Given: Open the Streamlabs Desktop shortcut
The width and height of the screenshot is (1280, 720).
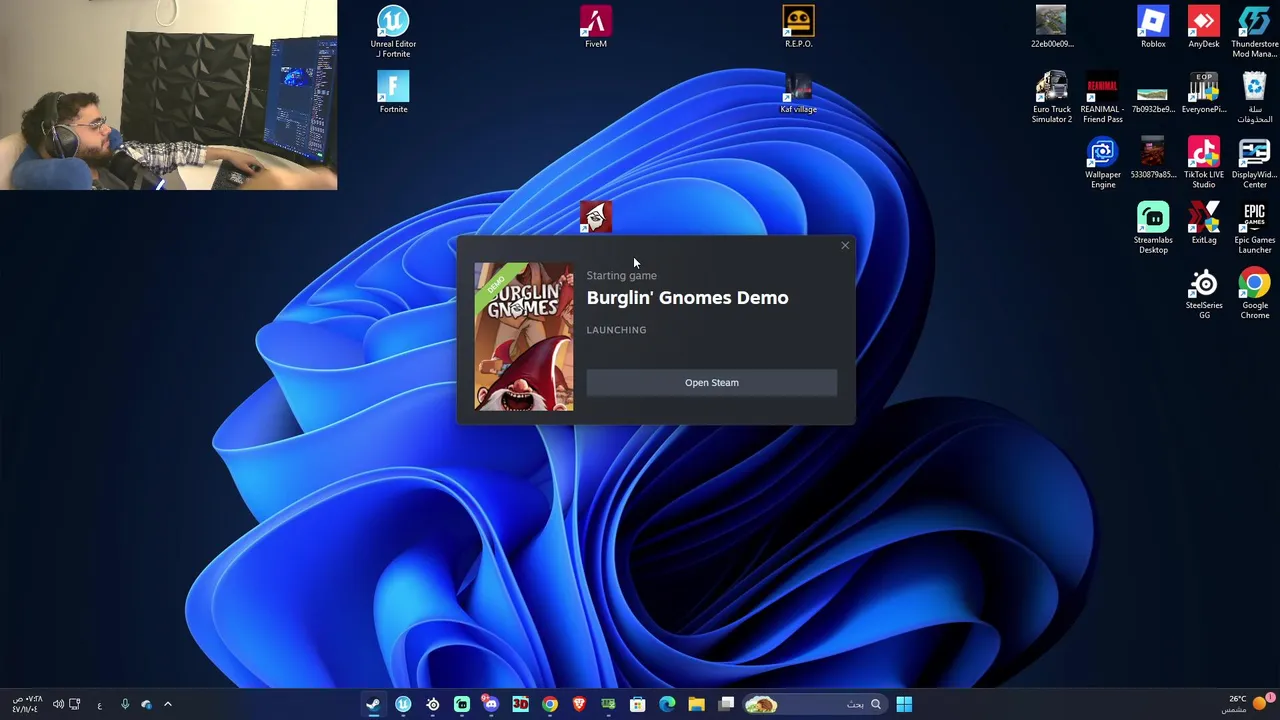Looking at the screenshot, I should tap(1152, 228).
